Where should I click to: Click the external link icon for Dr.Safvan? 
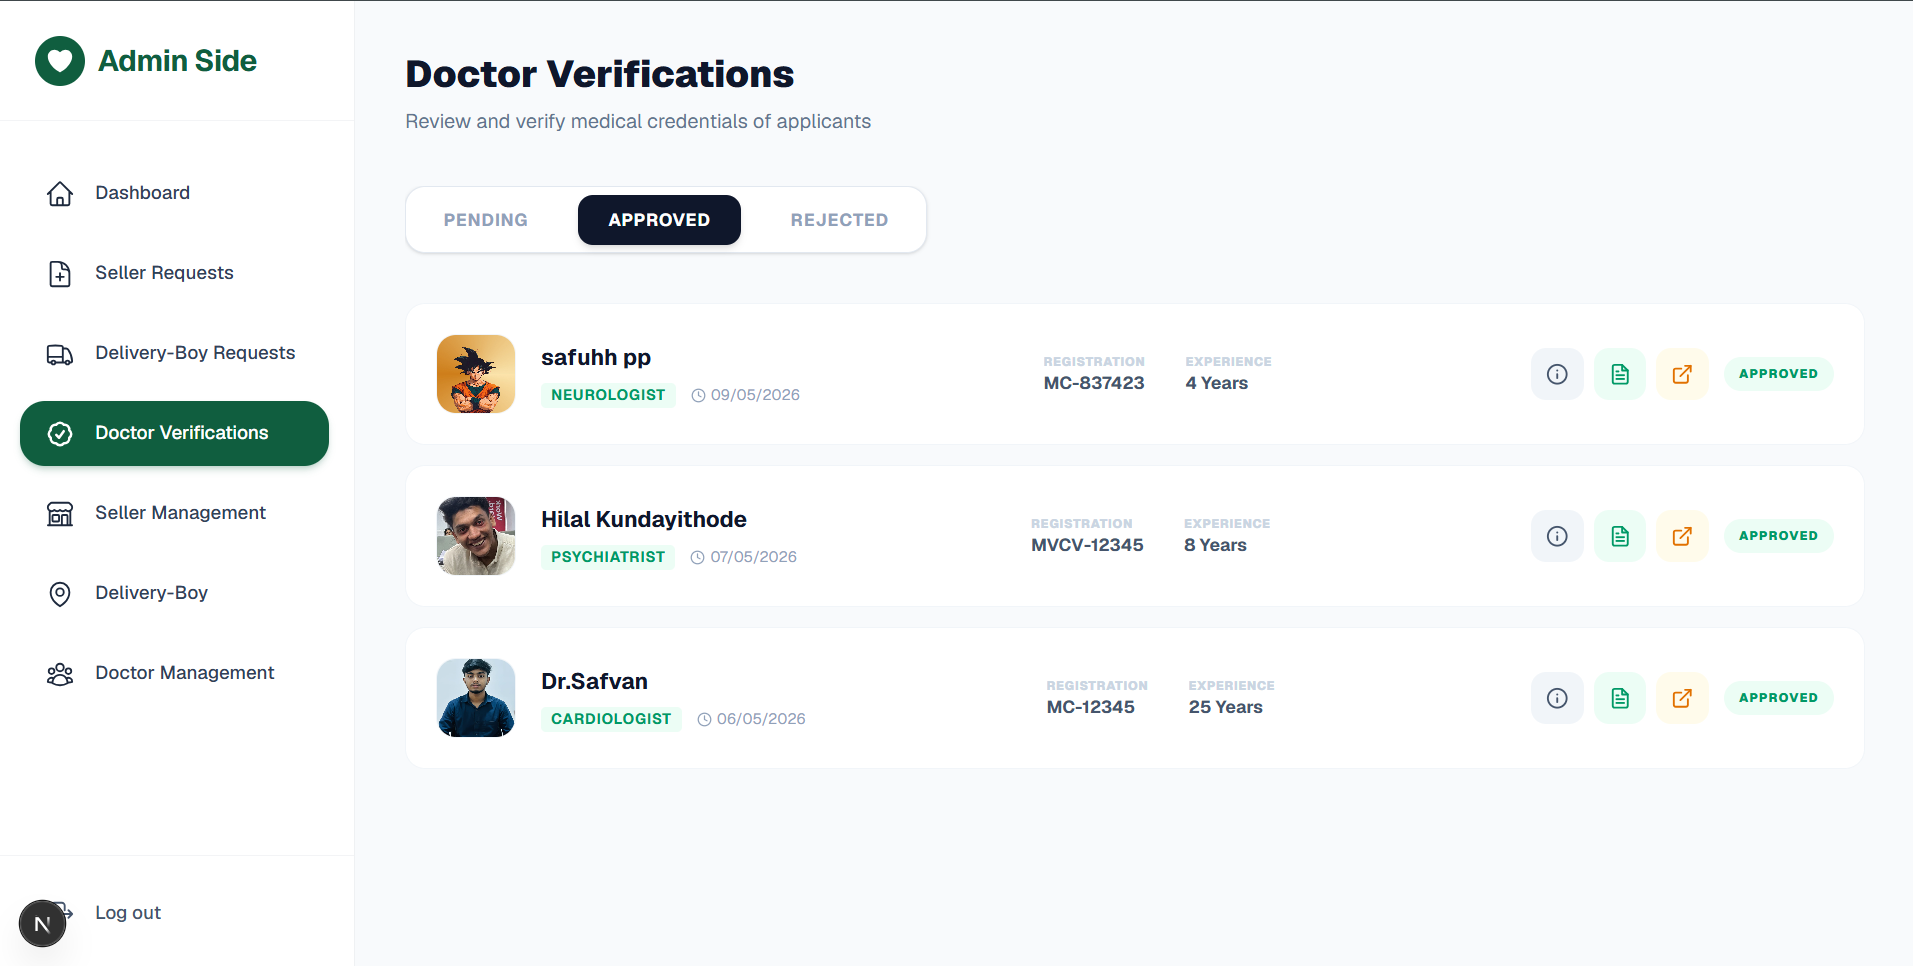(1682, 698)
